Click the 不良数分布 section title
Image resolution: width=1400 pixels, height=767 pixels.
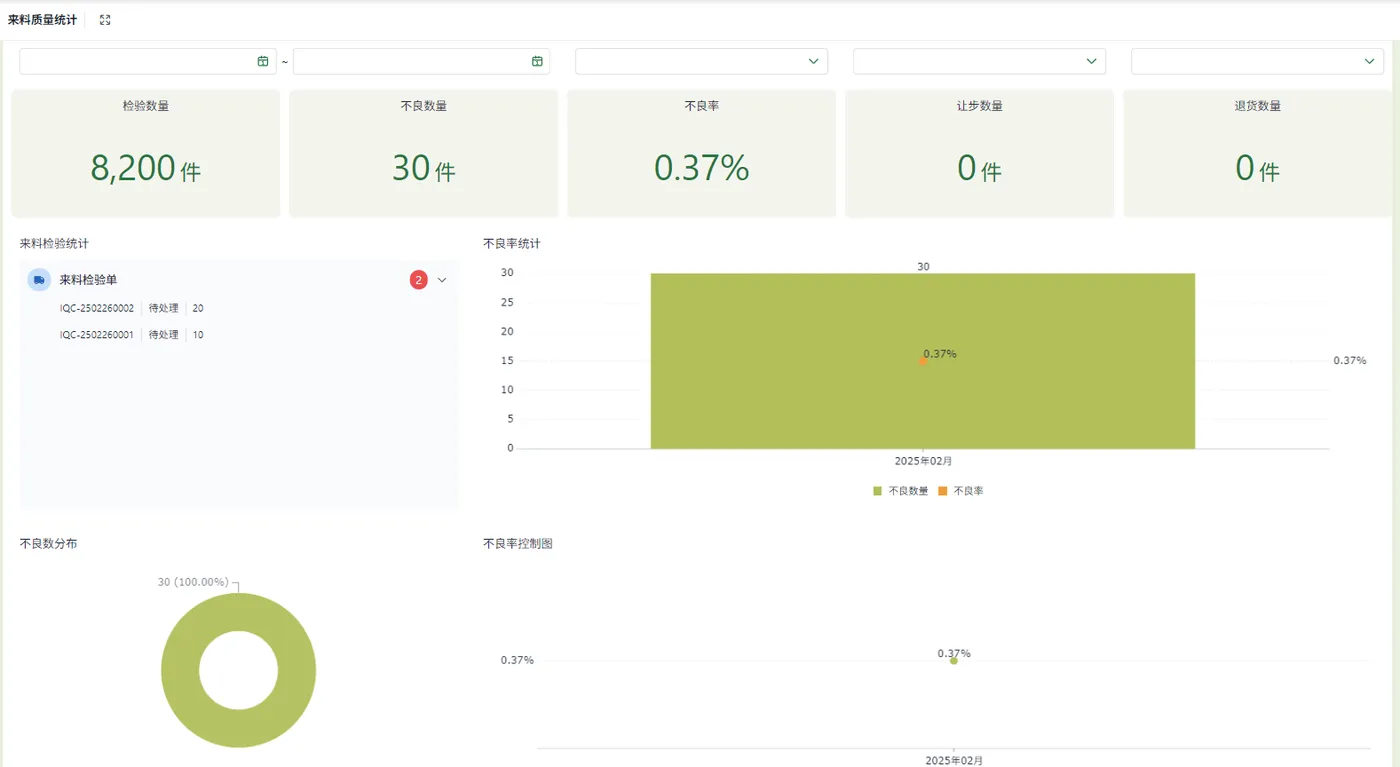point(48,544)
